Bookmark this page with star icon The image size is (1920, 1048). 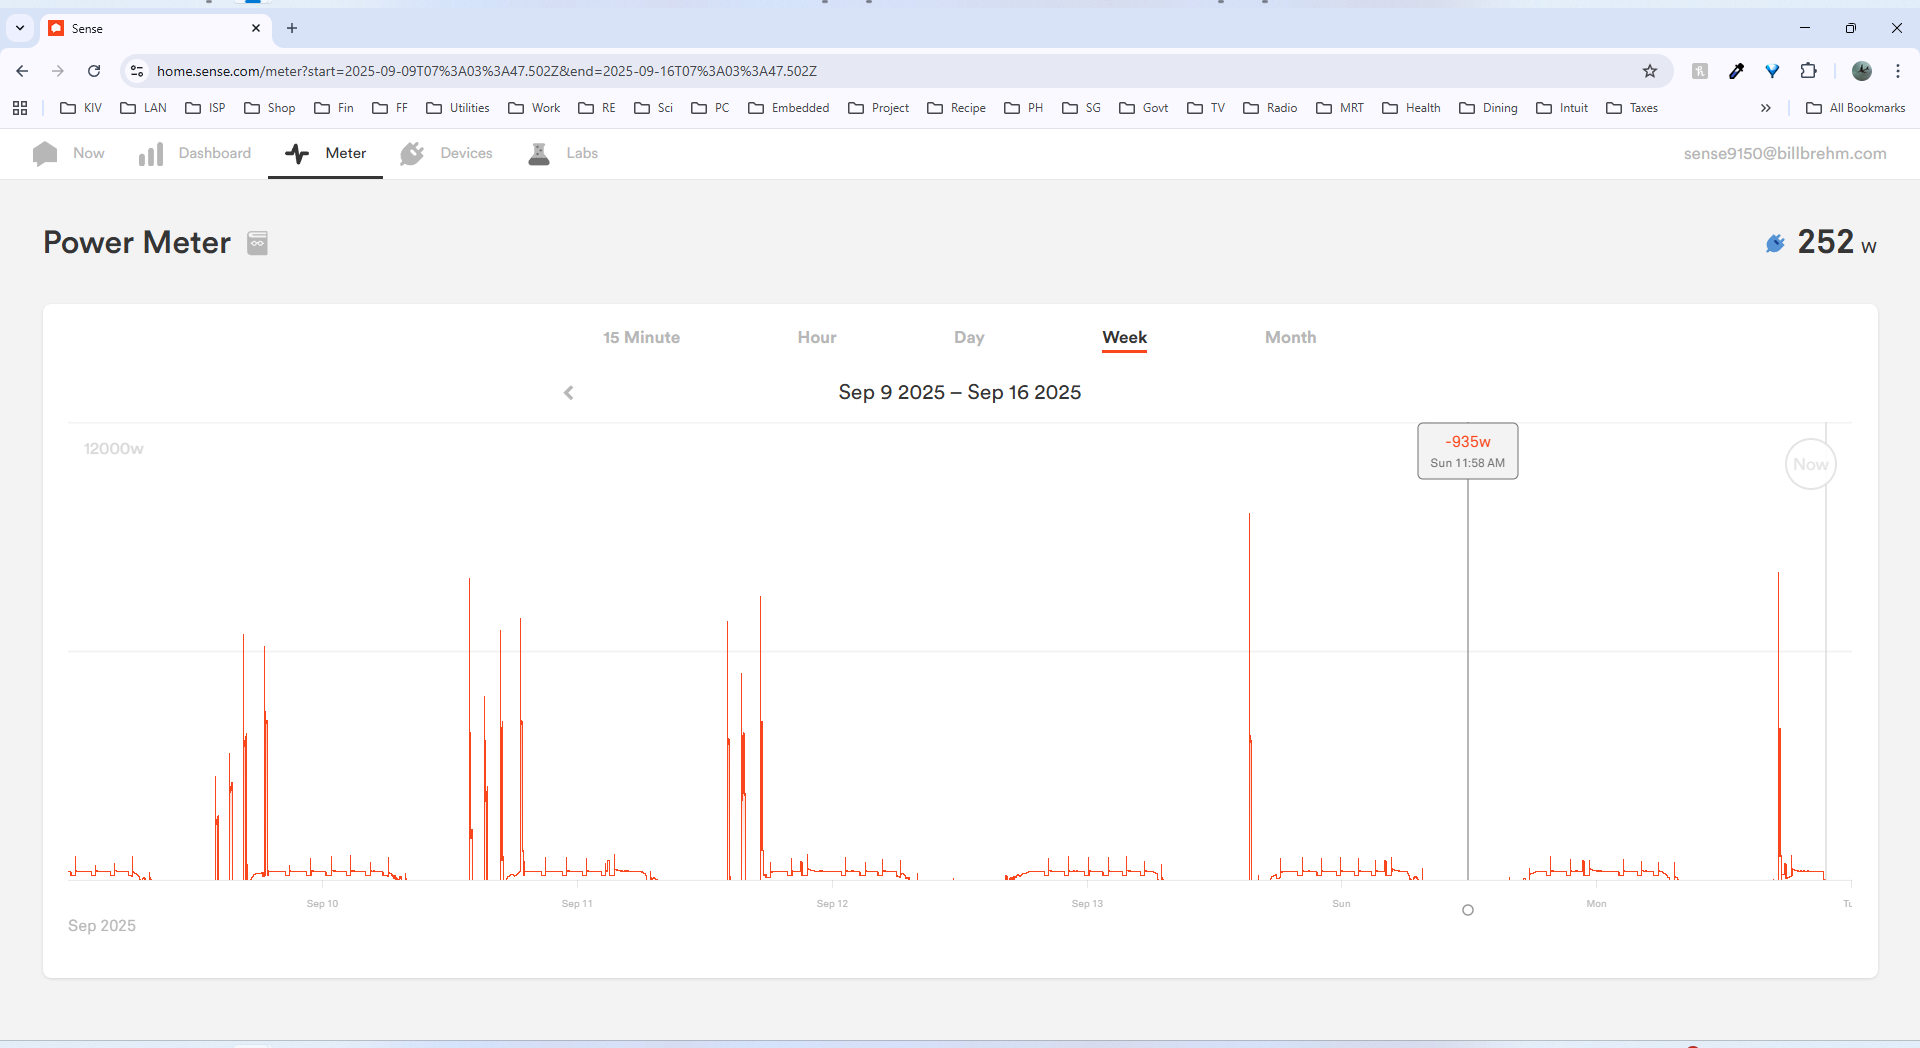(x=1650, y=71)
